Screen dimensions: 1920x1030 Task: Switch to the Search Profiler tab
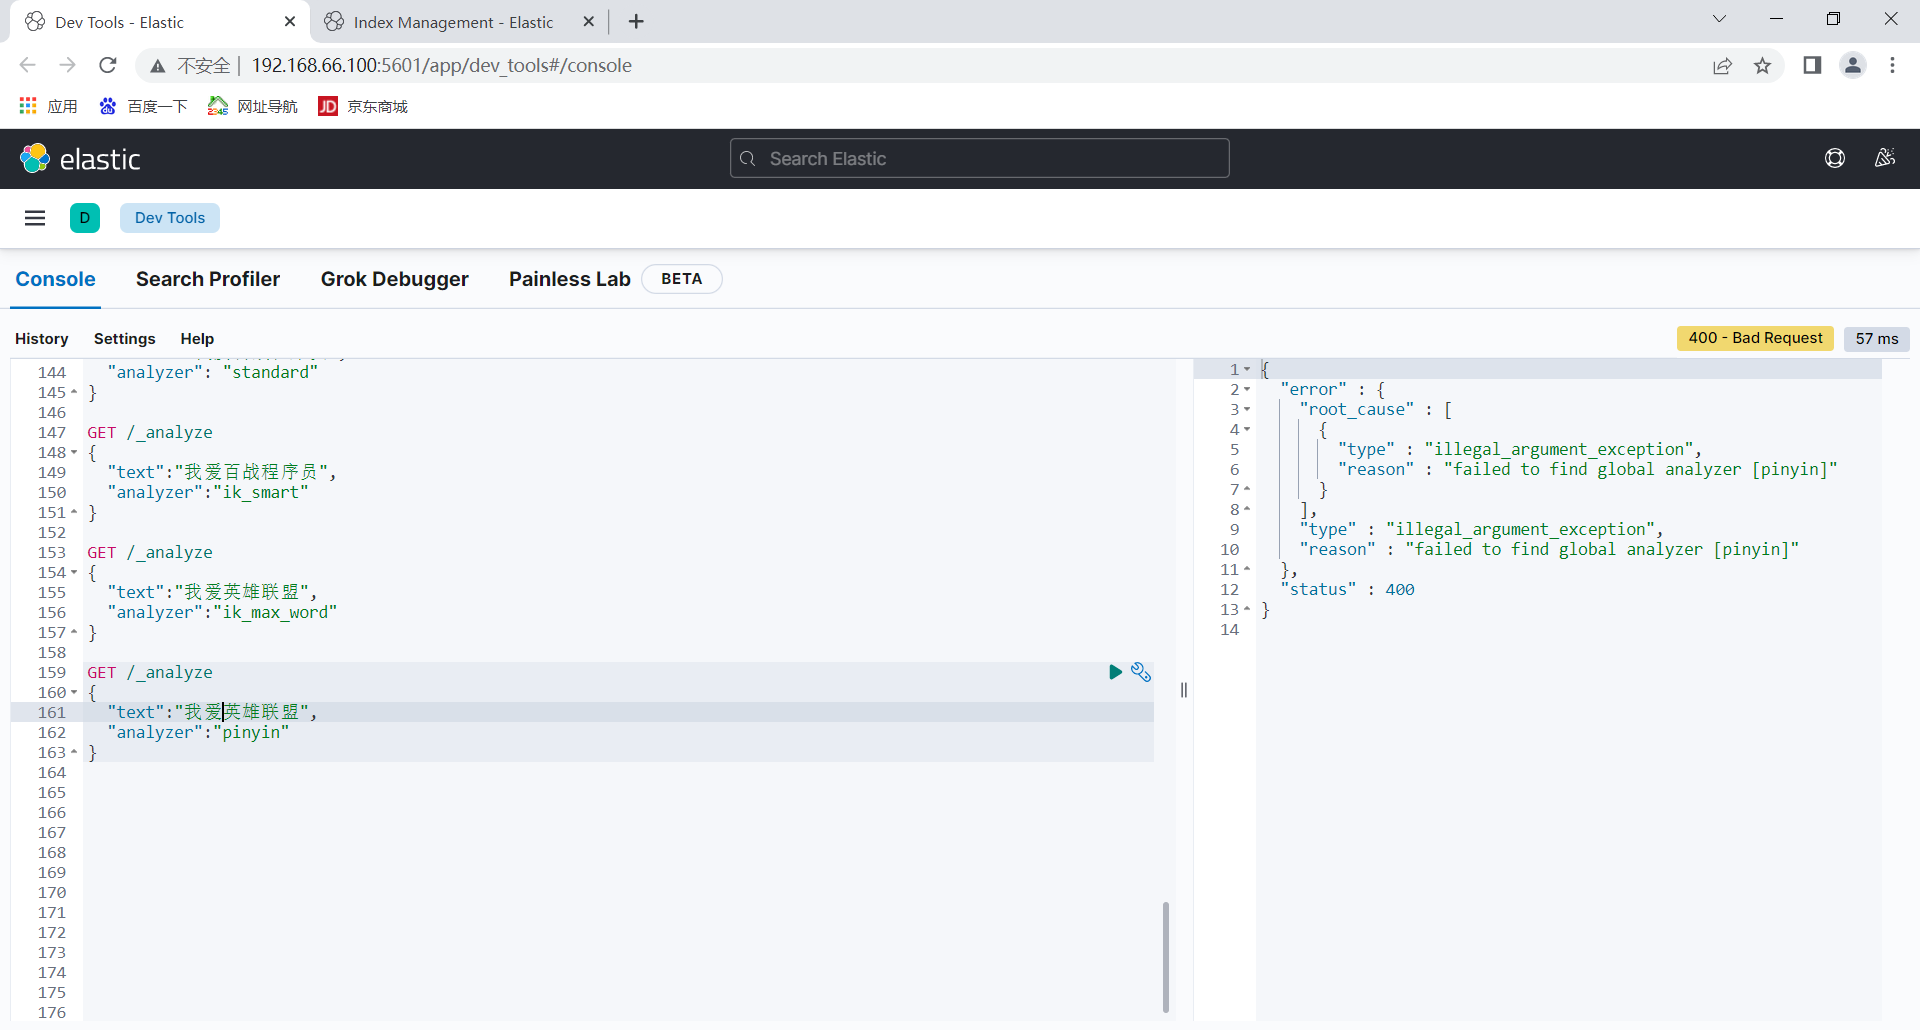point(208,279)
